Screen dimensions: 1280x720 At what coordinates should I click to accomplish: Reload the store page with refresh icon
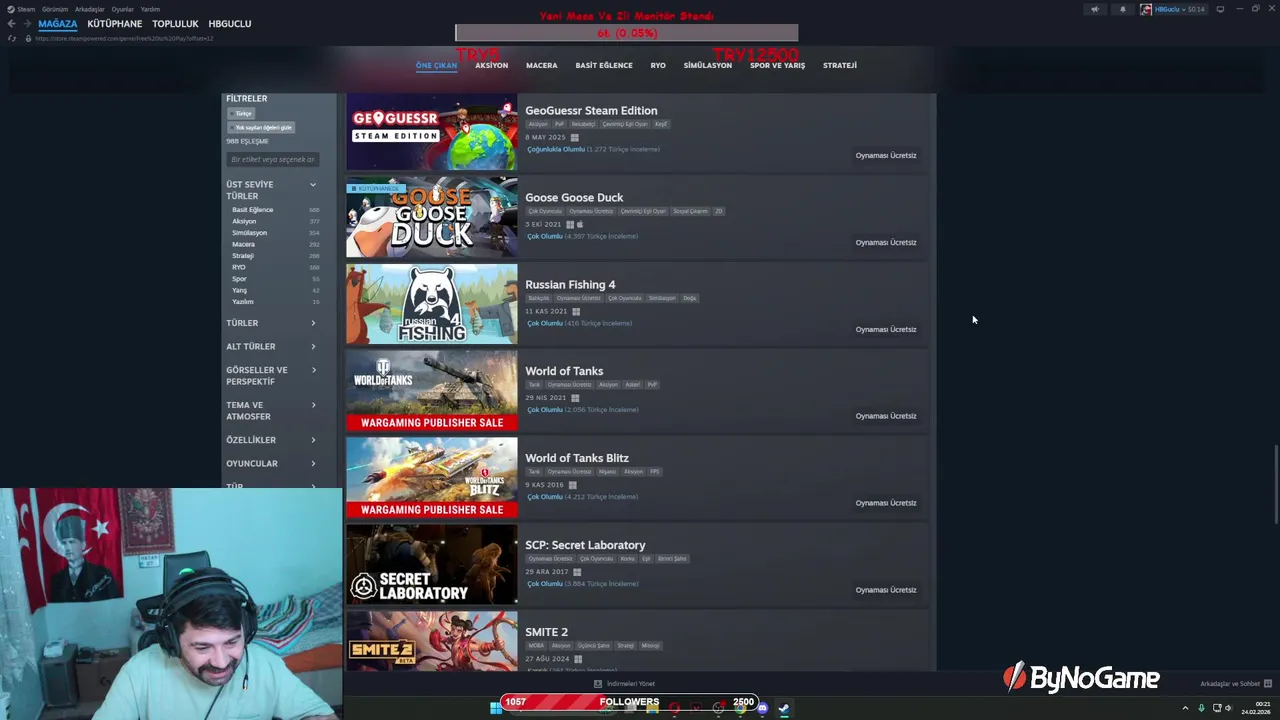pyautogui.click(x=12, y=38)
